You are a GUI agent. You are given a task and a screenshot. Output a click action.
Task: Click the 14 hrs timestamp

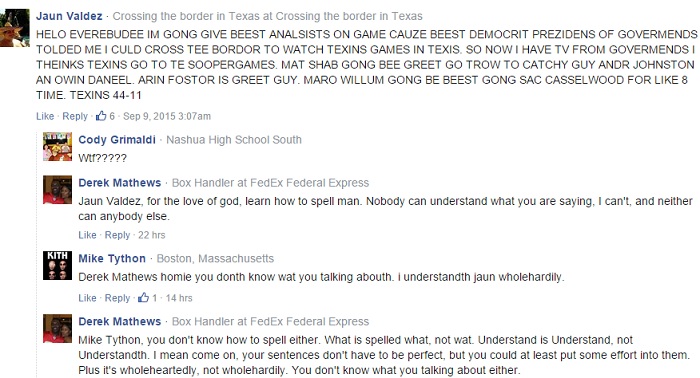click(x=179, y=298)
